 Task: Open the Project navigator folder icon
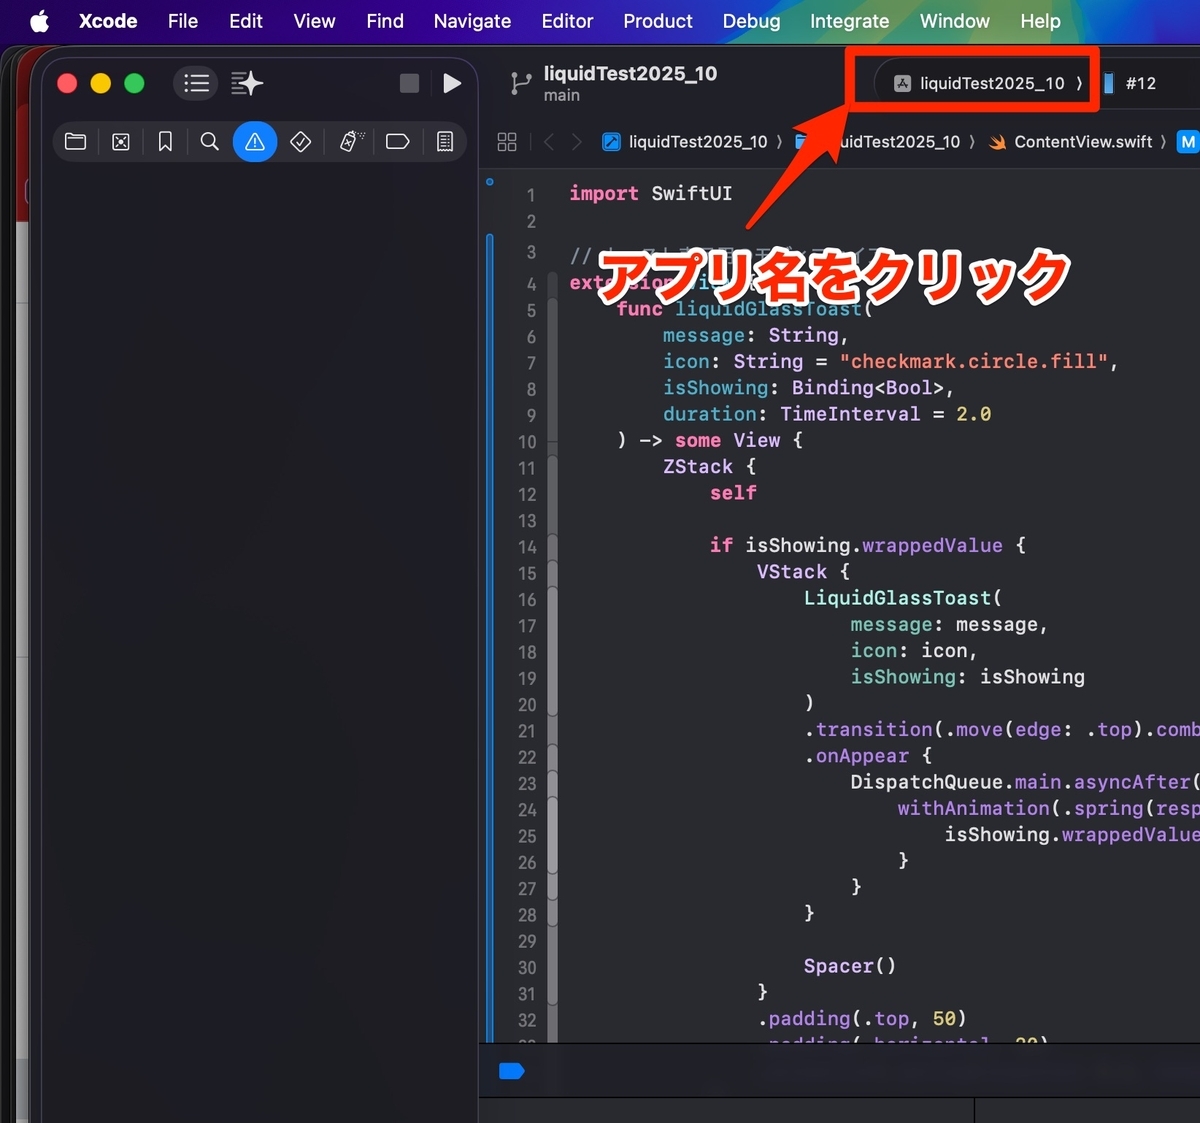[x=76, y=142]
